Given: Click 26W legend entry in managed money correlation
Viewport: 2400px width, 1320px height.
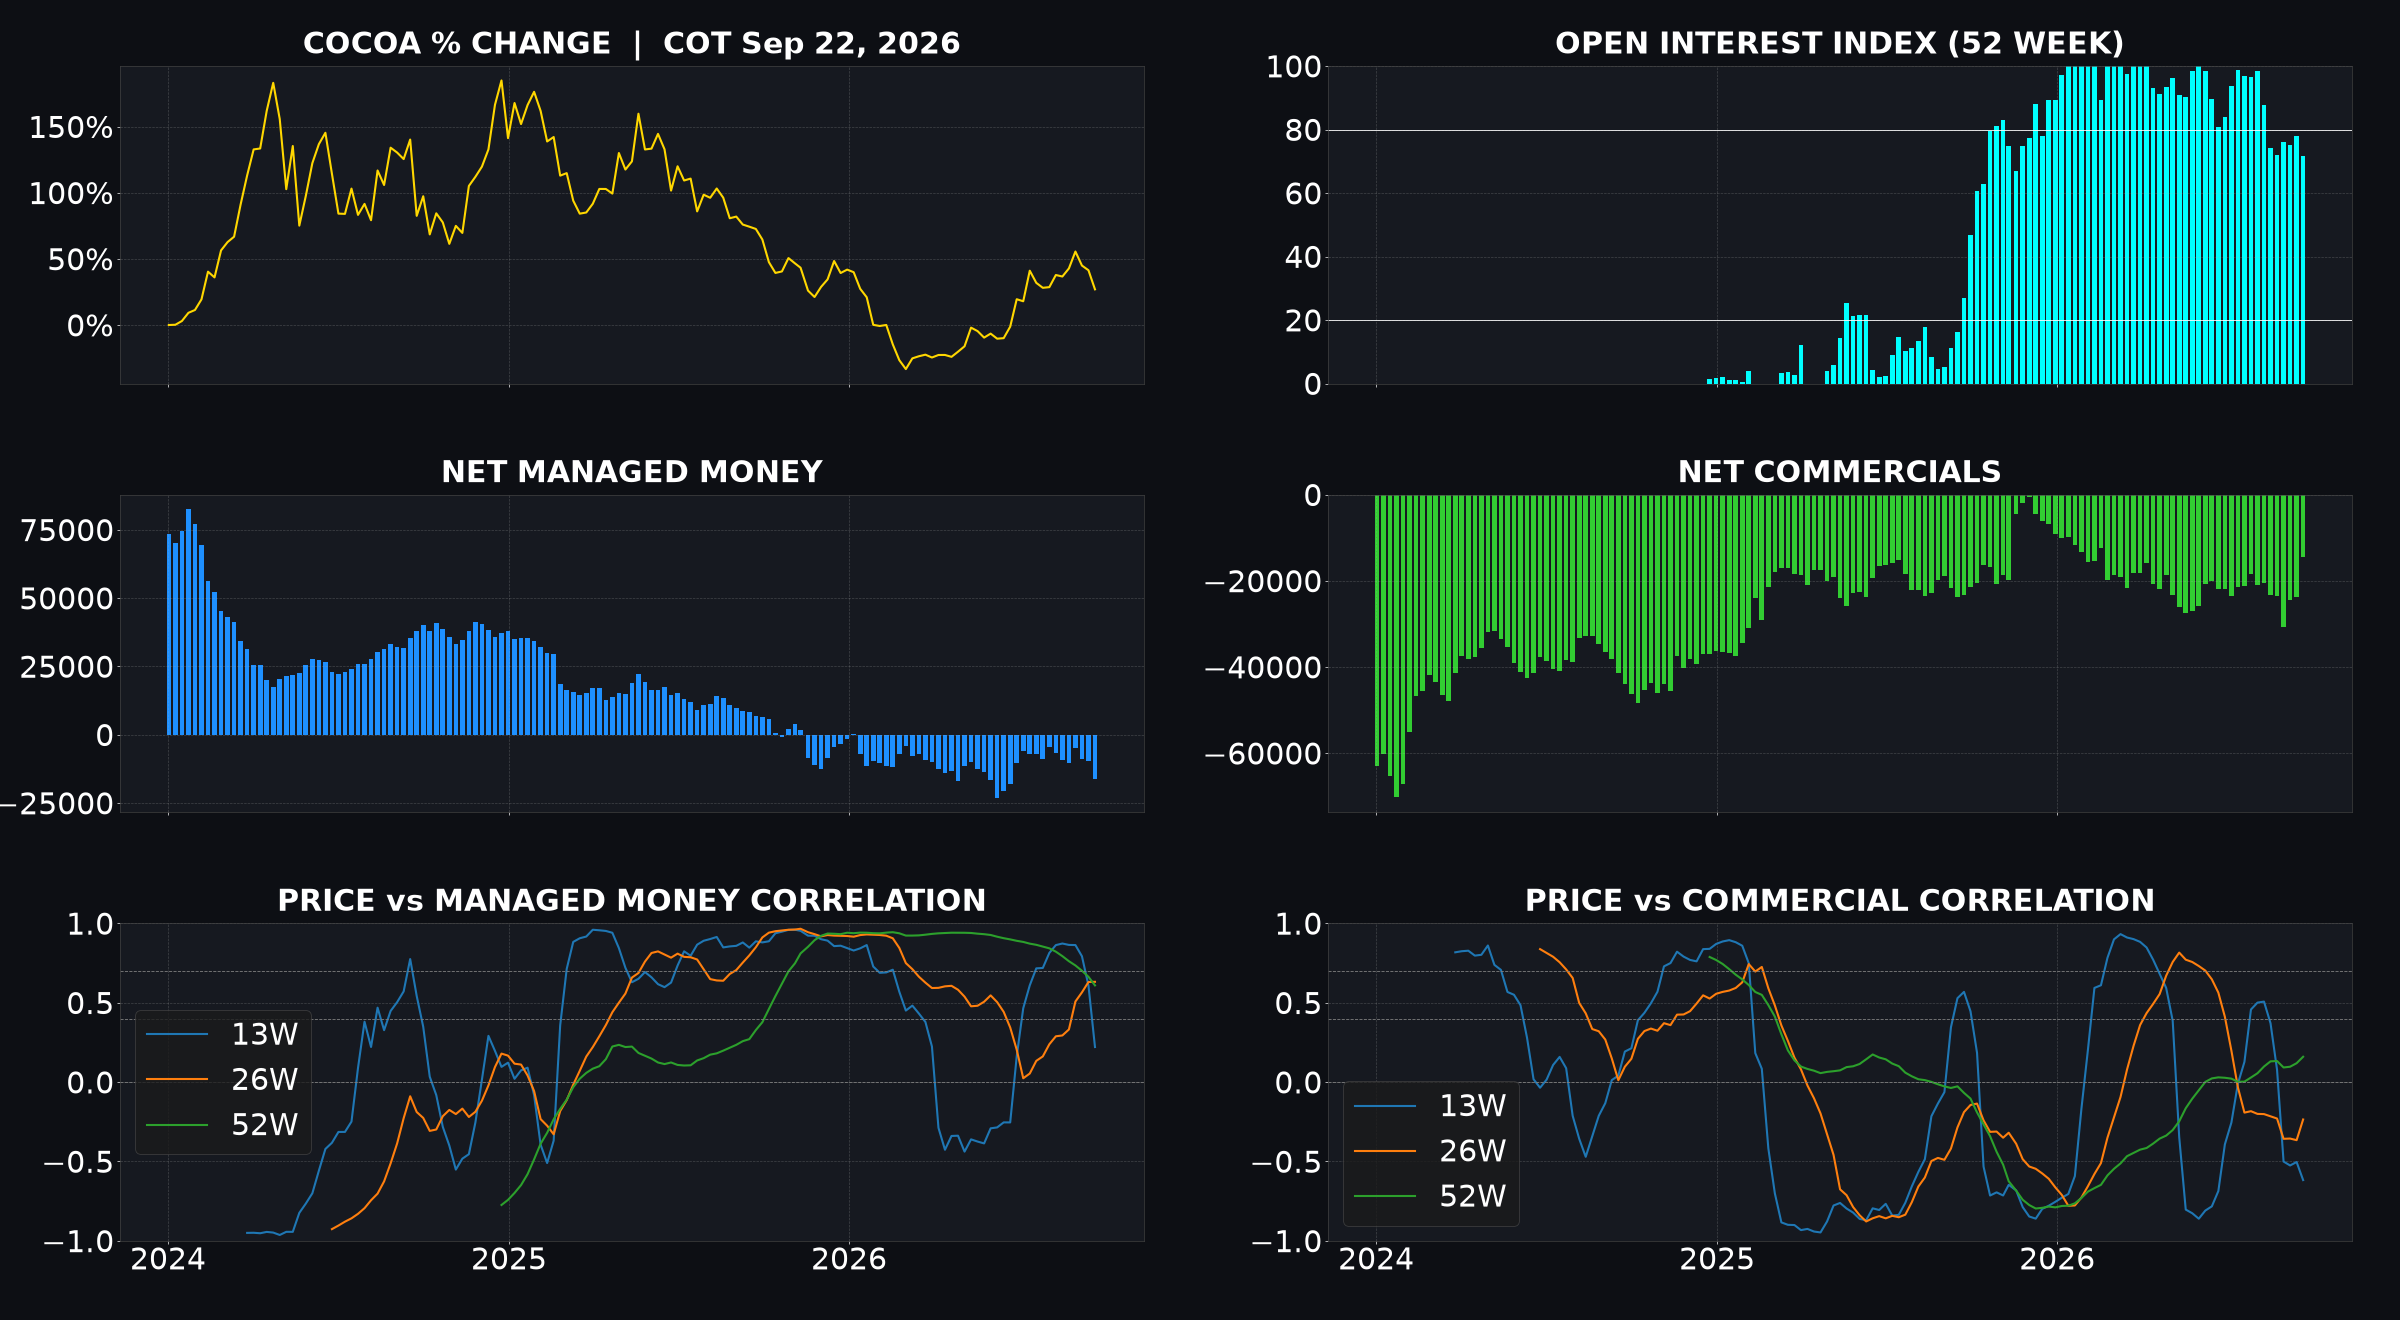Looking at the screenshot, I should tap(222, 1080).
